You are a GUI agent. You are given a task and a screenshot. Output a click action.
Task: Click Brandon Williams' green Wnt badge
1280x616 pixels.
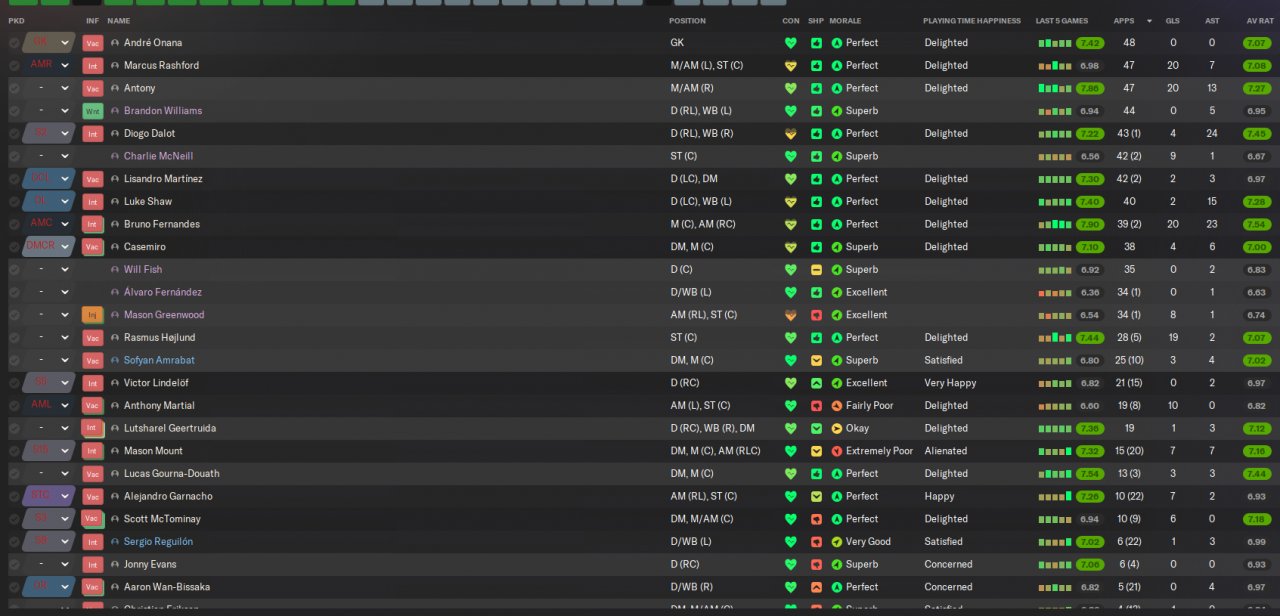[92, 111]
